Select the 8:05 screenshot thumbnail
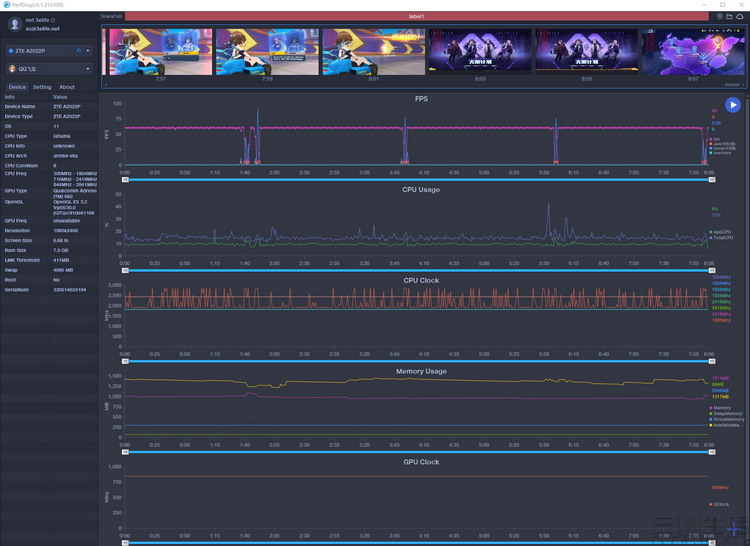 point(586,52)
